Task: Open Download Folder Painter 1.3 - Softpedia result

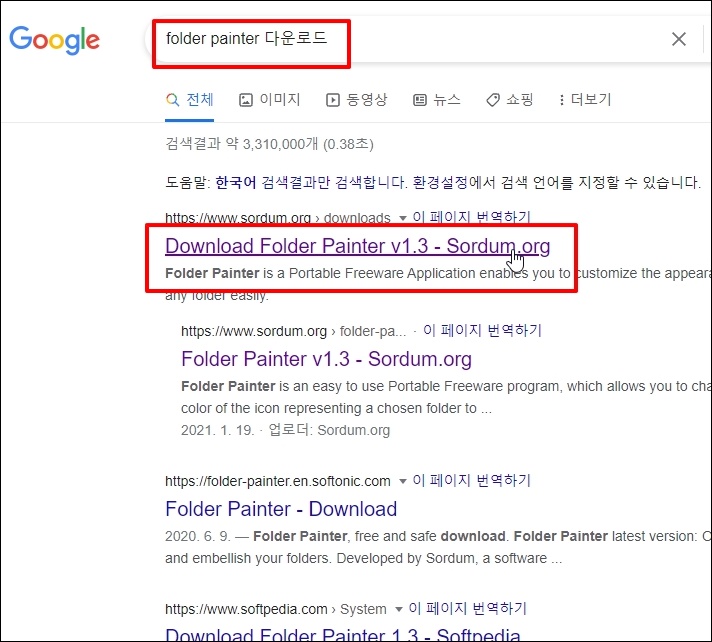Action: click(343, 635)
